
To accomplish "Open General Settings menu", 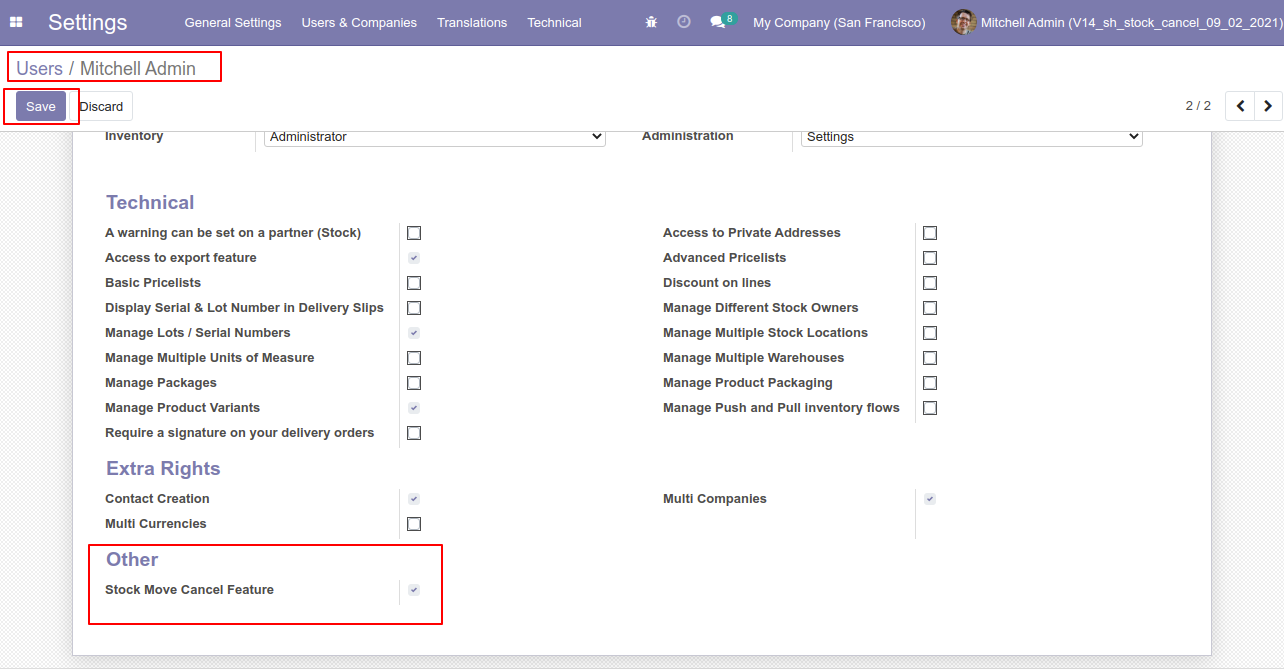I will [x=233, y=22].
